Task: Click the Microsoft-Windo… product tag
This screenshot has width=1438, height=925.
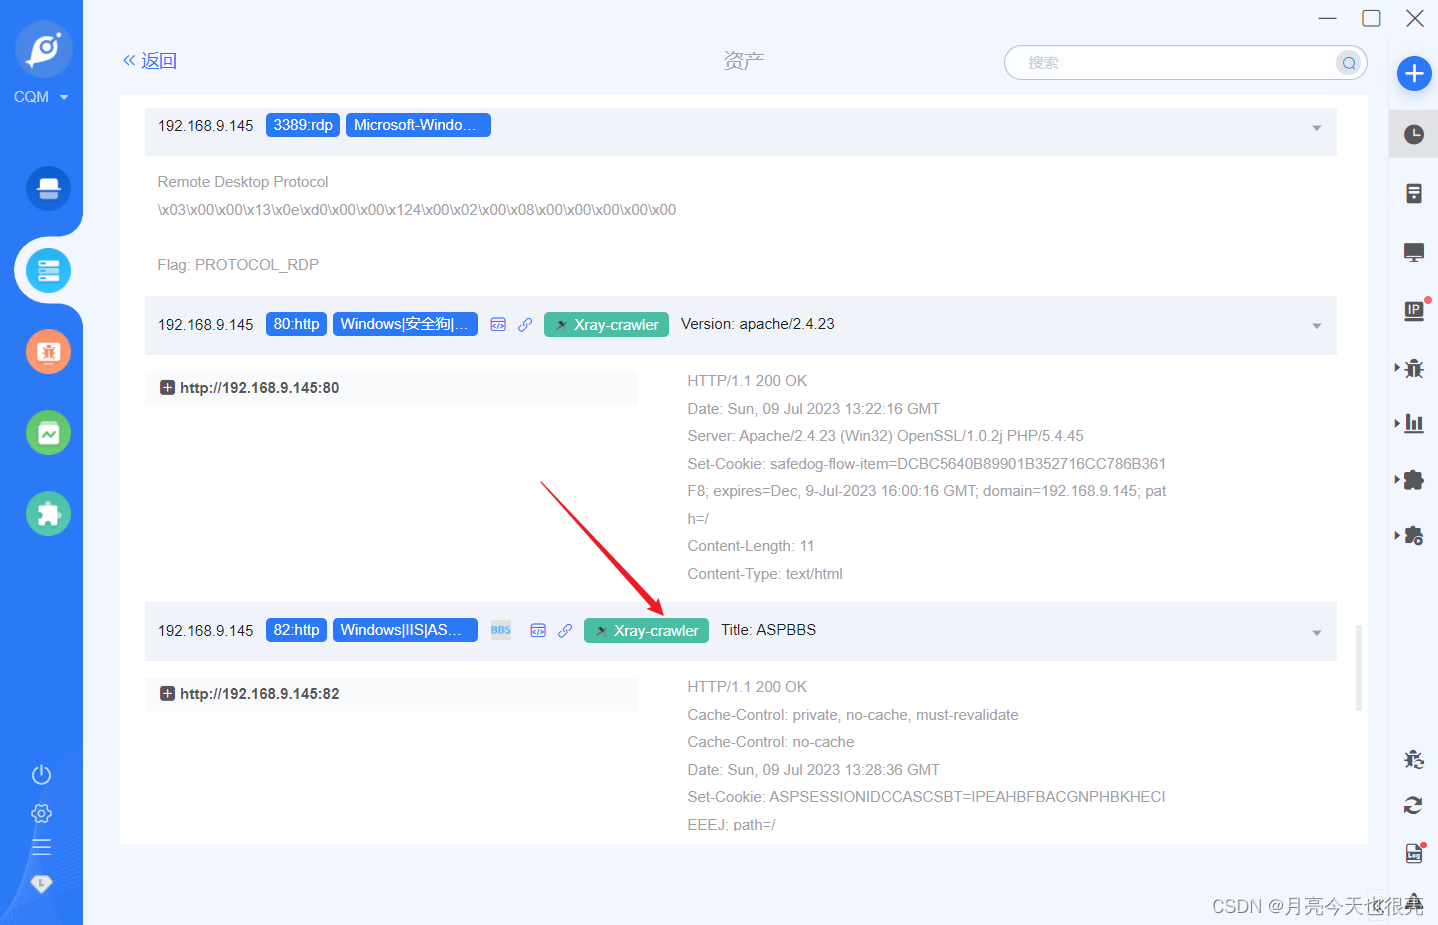Action: click(418, 125)
